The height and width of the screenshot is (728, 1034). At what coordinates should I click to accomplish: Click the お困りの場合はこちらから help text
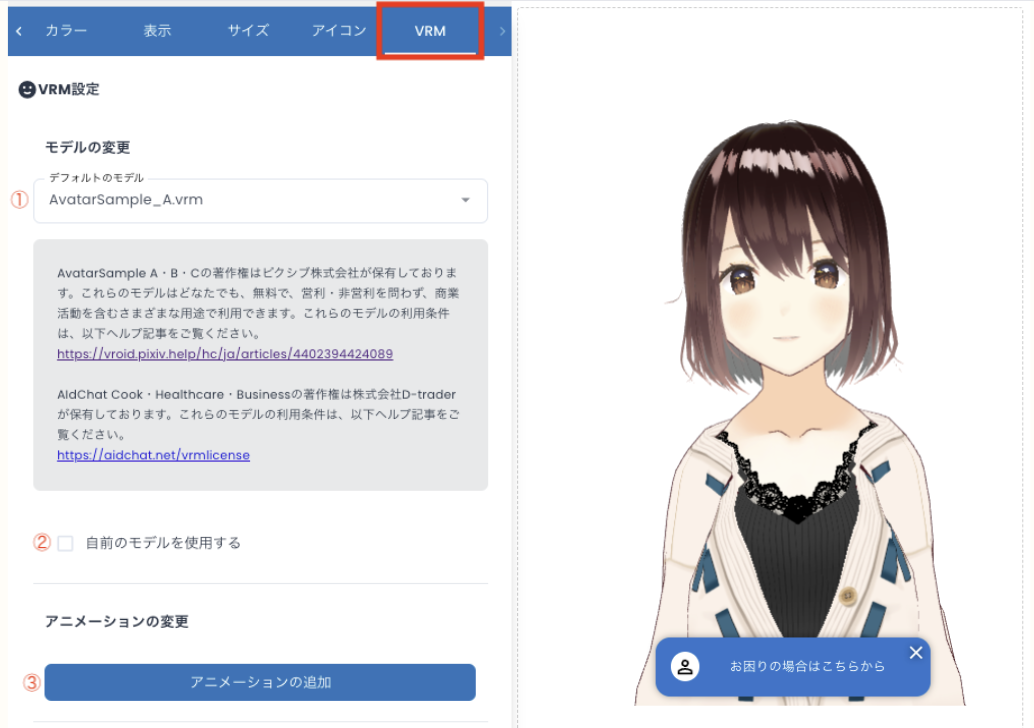click(807, 666)
